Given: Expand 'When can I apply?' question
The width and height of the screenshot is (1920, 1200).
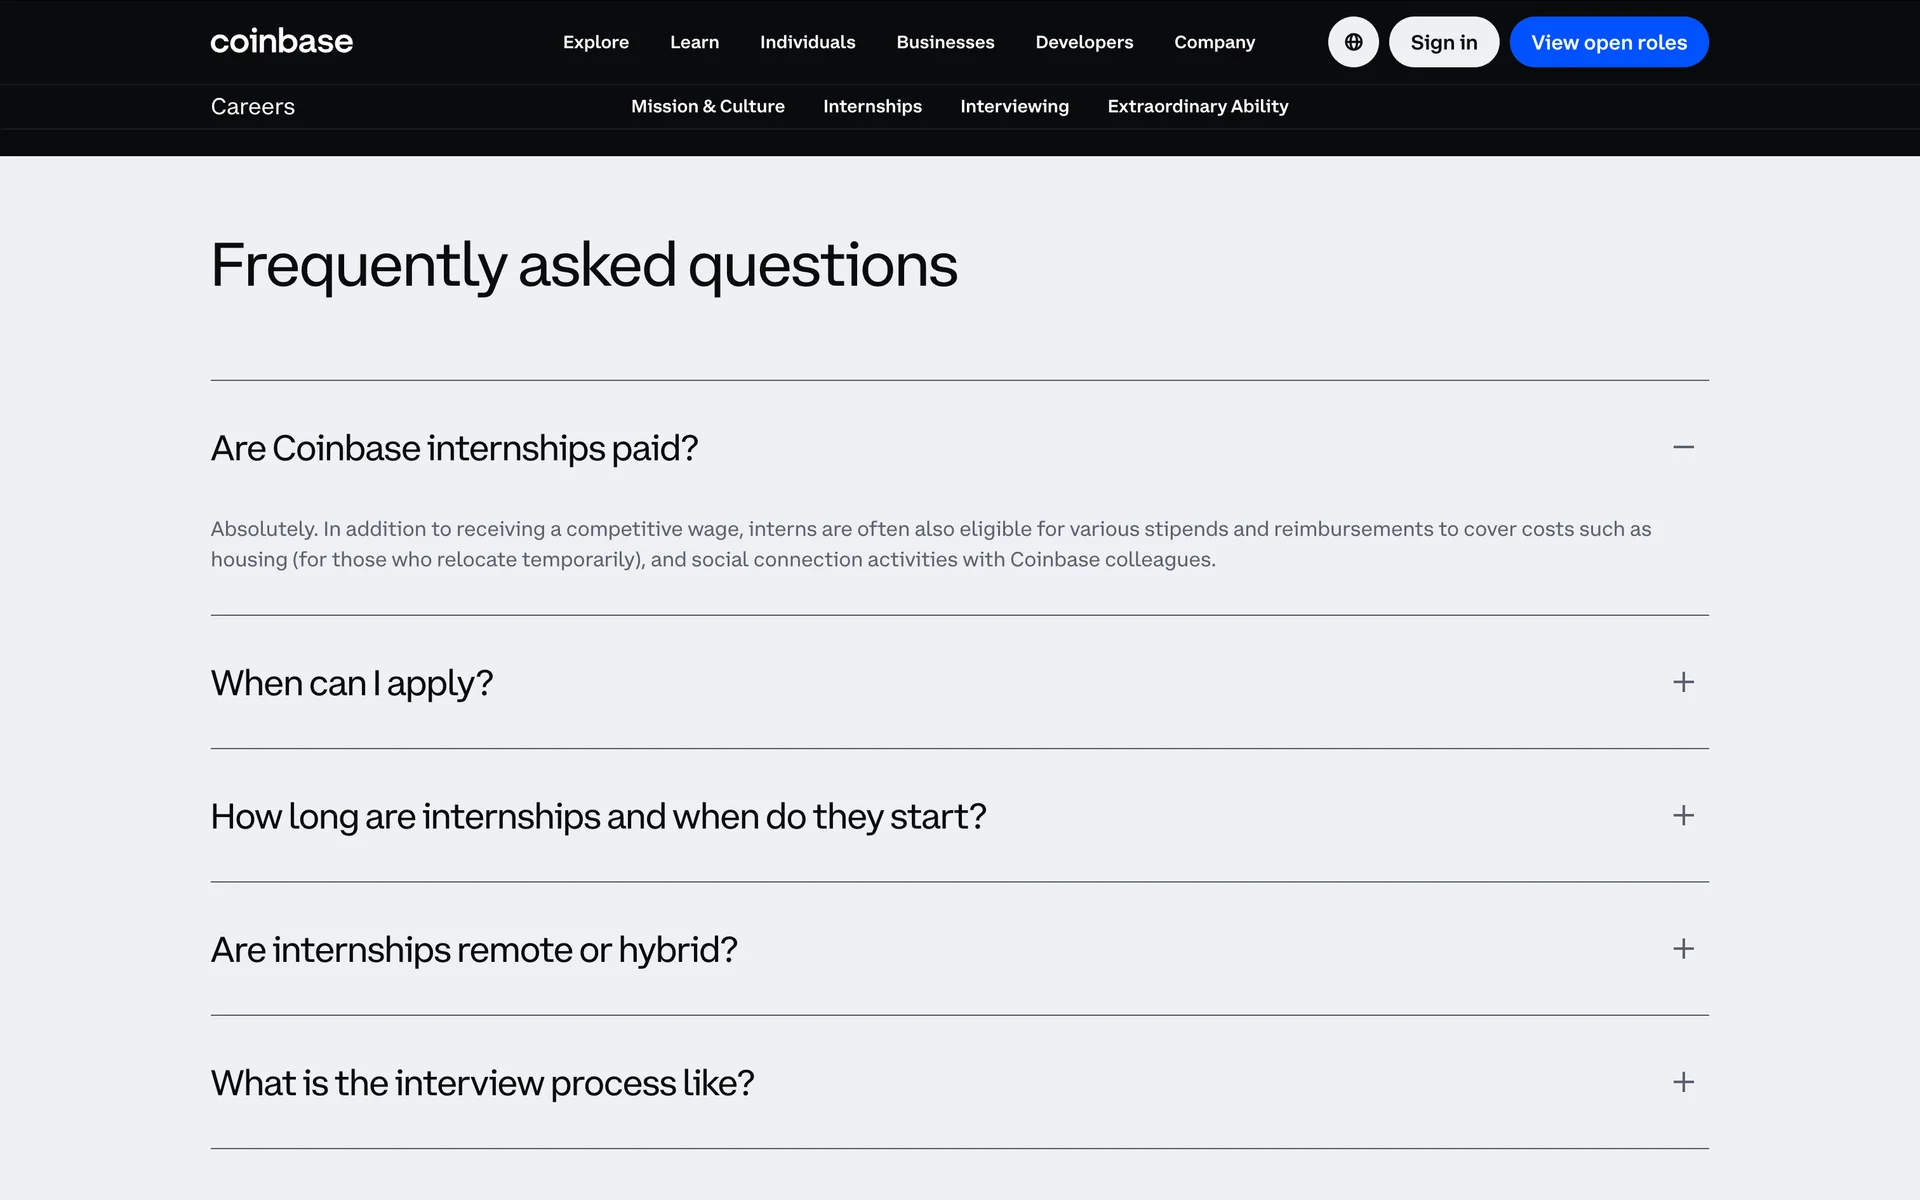Looking at the screenshot, I should [352, 683].
